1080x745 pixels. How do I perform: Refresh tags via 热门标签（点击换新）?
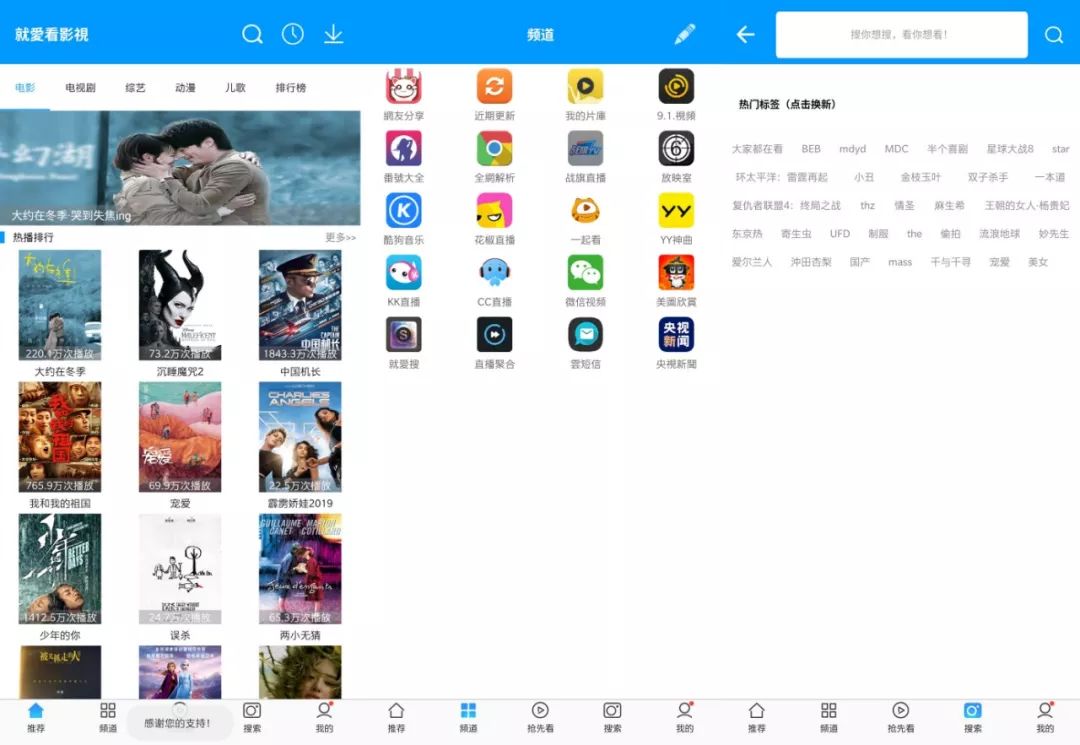(787, 104)
